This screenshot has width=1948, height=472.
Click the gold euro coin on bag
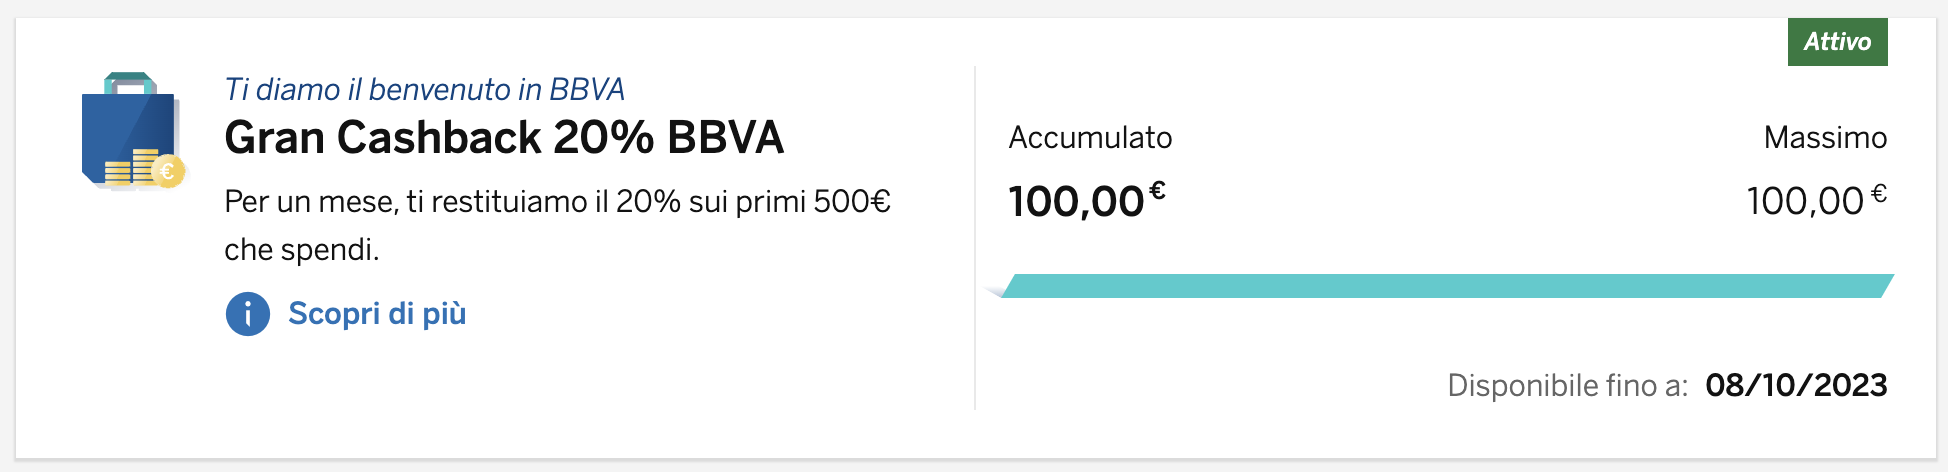168,172
